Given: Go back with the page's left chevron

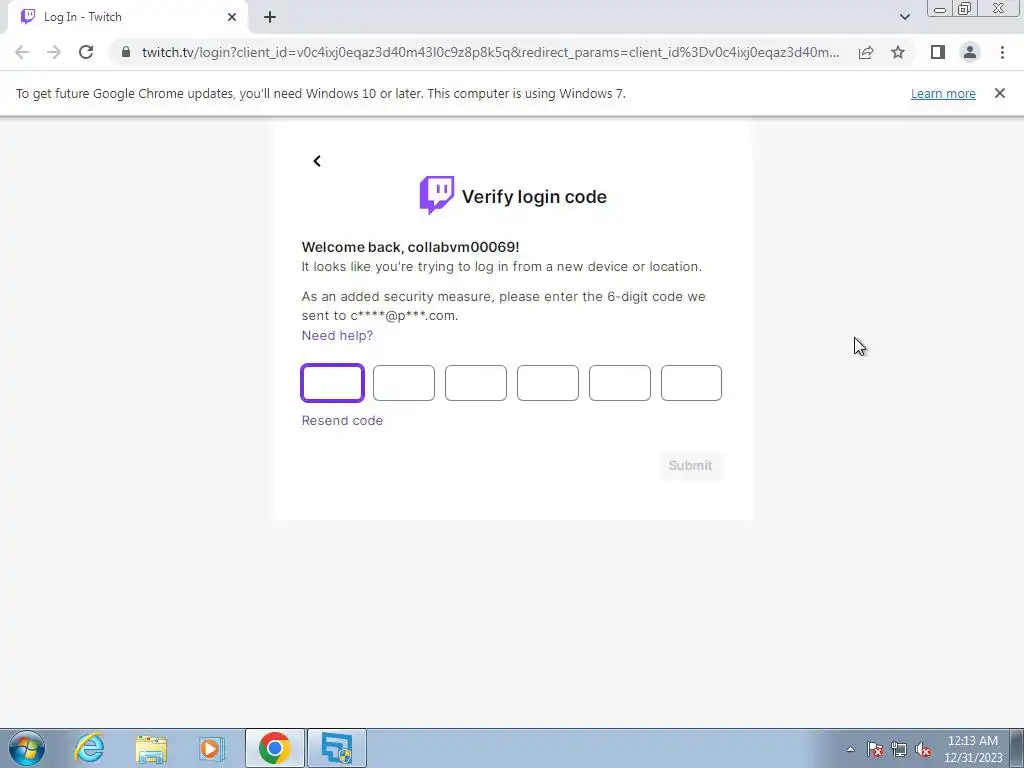Looking at the screenshot, I should [317, 161].
